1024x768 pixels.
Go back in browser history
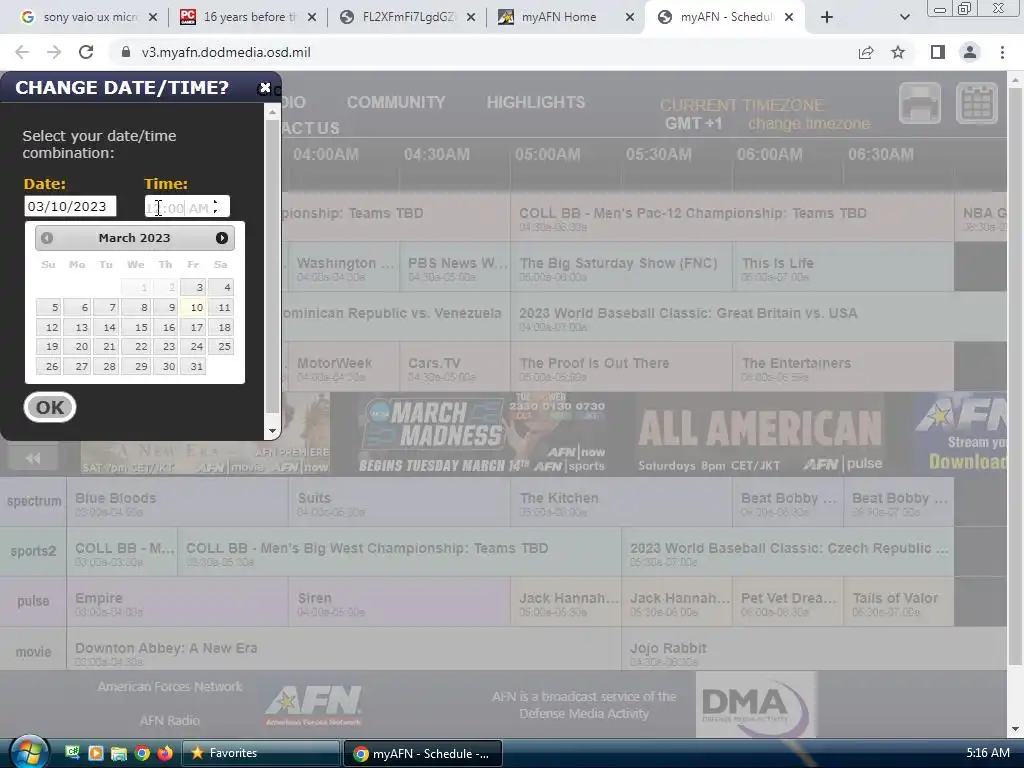pyautogui.click(x=22, y=52)
